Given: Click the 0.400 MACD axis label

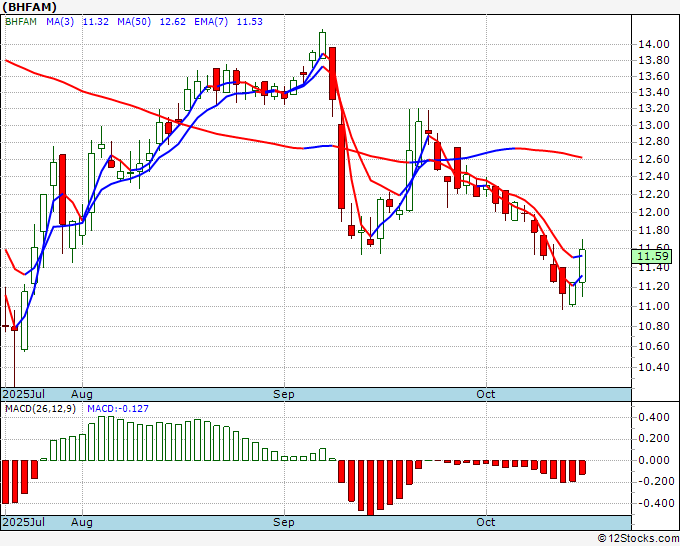Looking at the screenshot, I should point(654,418).
